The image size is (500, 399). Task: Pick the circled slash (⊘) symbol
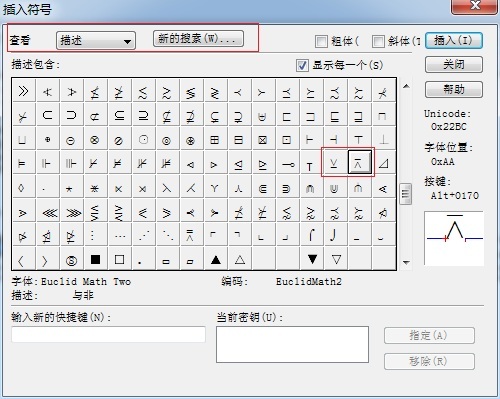pyautogui.click(x=119, y=139)
